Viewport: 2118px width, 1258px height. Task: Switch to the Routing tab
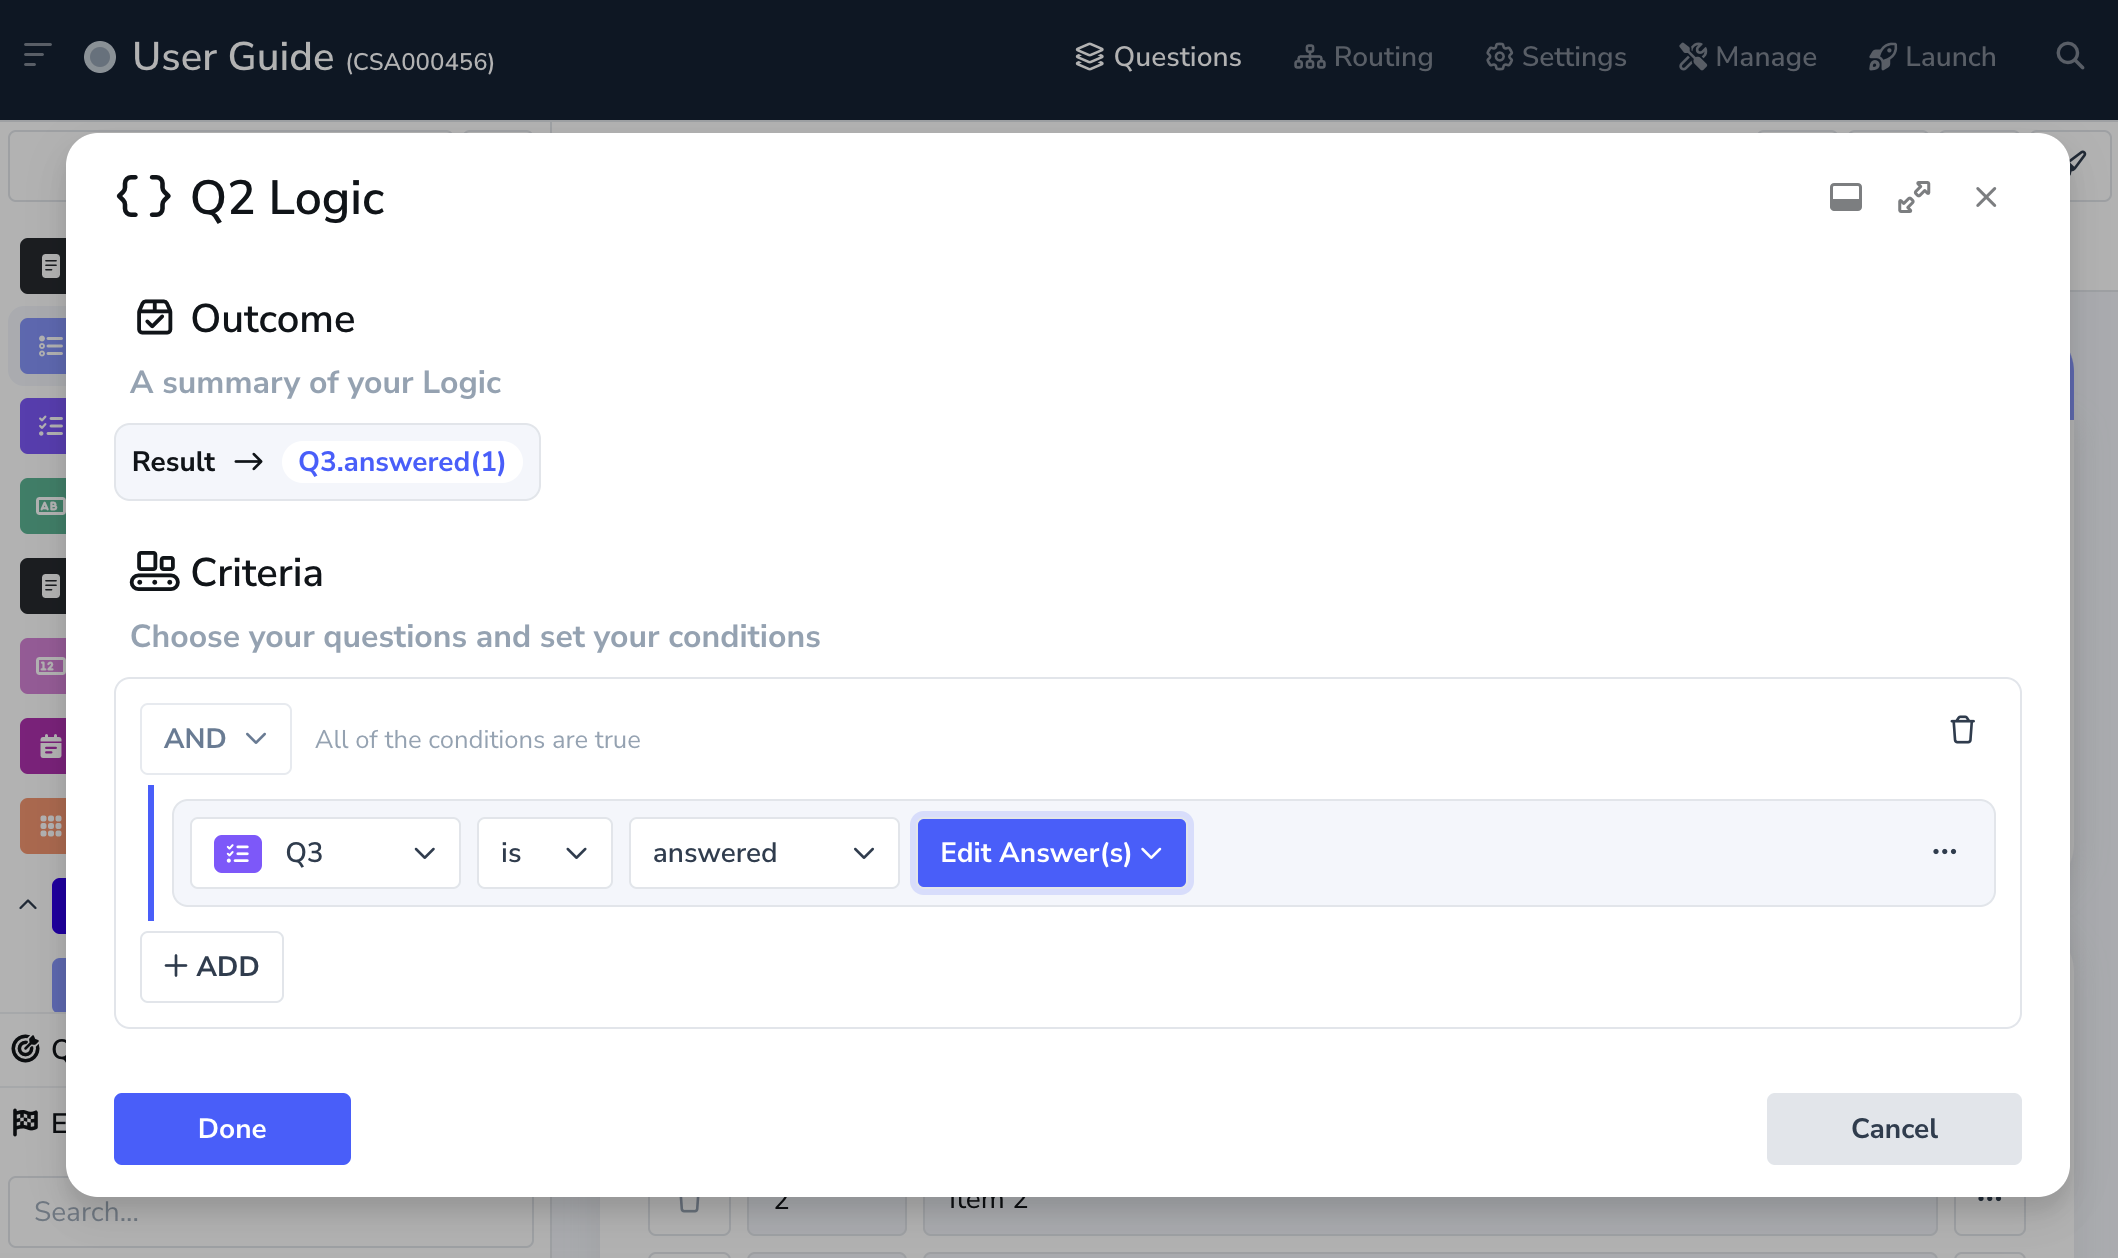click(1363, 57)
